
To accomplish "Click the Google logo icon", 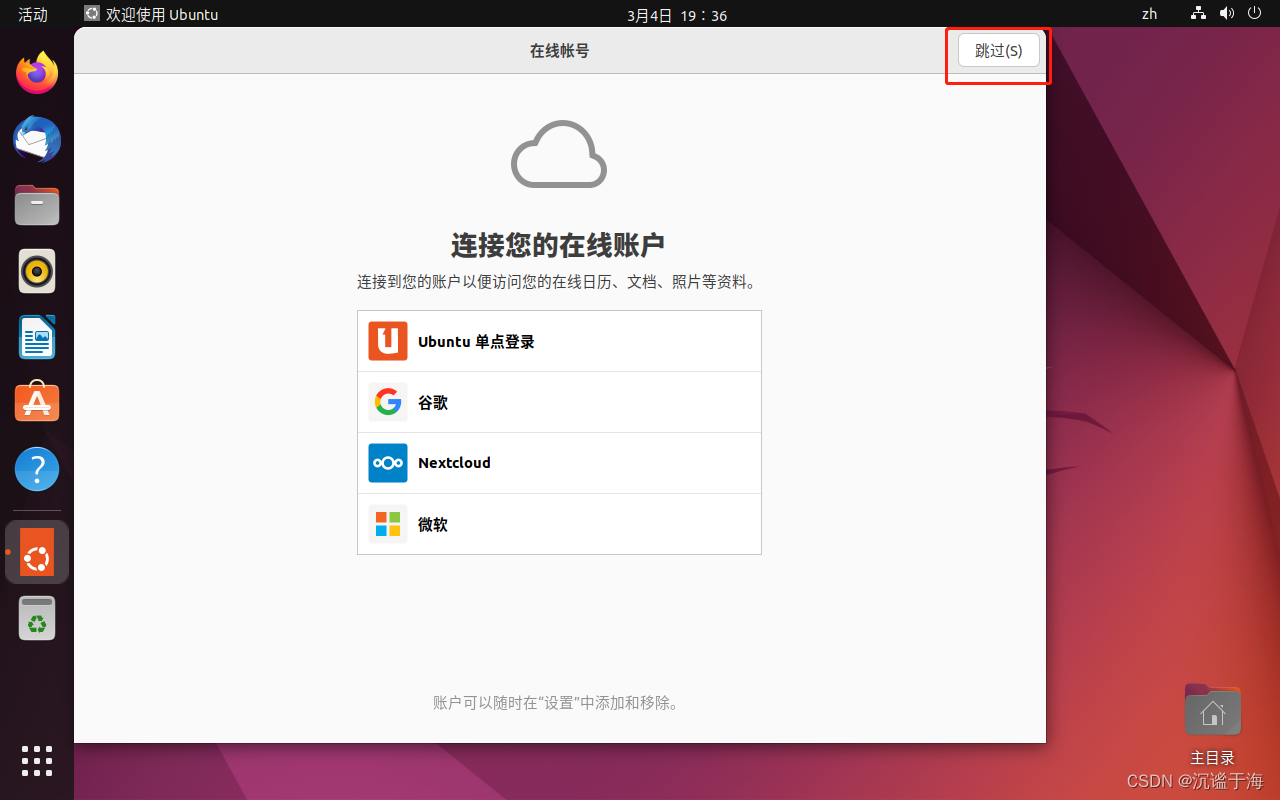I will tap(388, 402).
